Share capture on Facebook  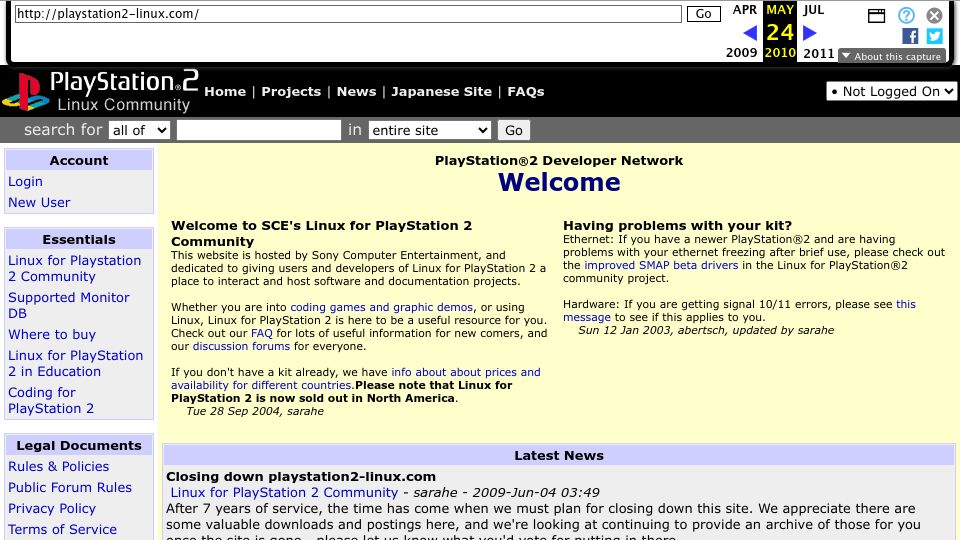910,36
